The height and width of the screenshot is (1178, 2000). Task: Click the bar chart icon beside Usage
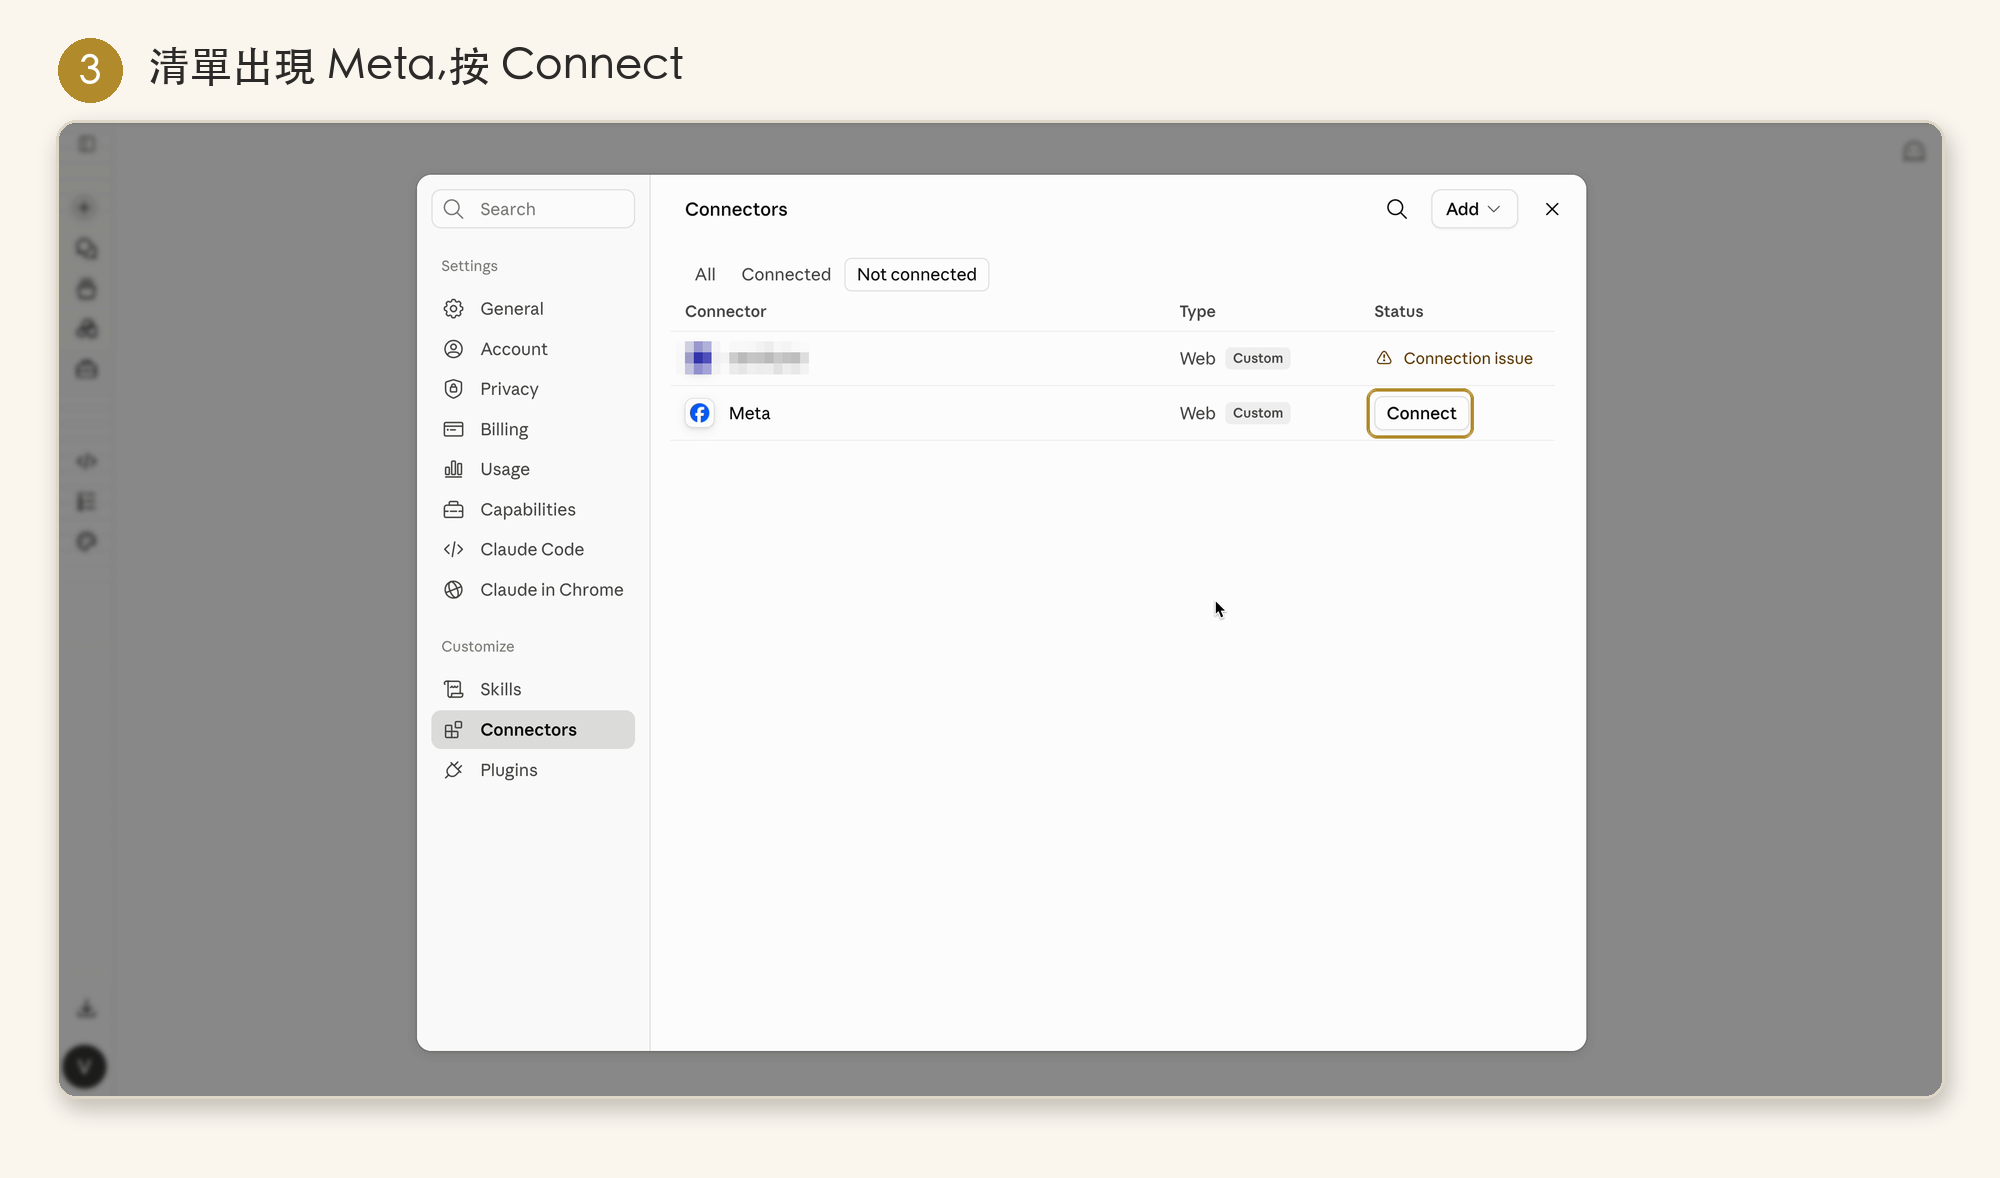click(x=453, y=469)
